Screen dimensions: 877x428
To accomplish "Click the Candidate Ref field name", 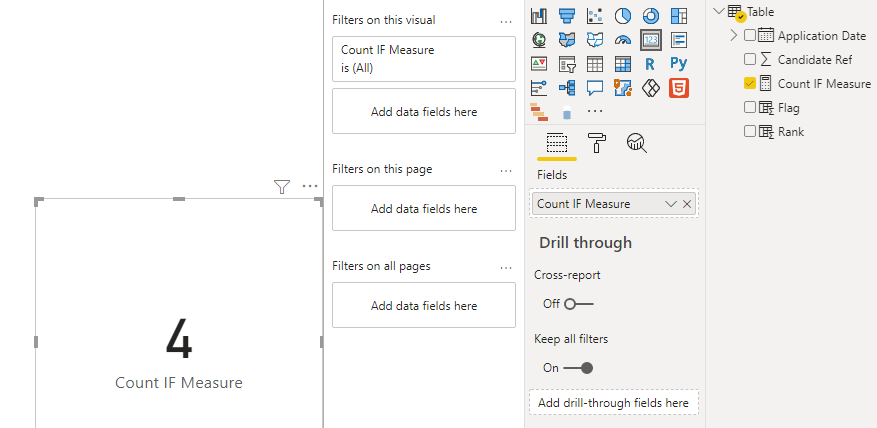I will (x=815, y=59).
